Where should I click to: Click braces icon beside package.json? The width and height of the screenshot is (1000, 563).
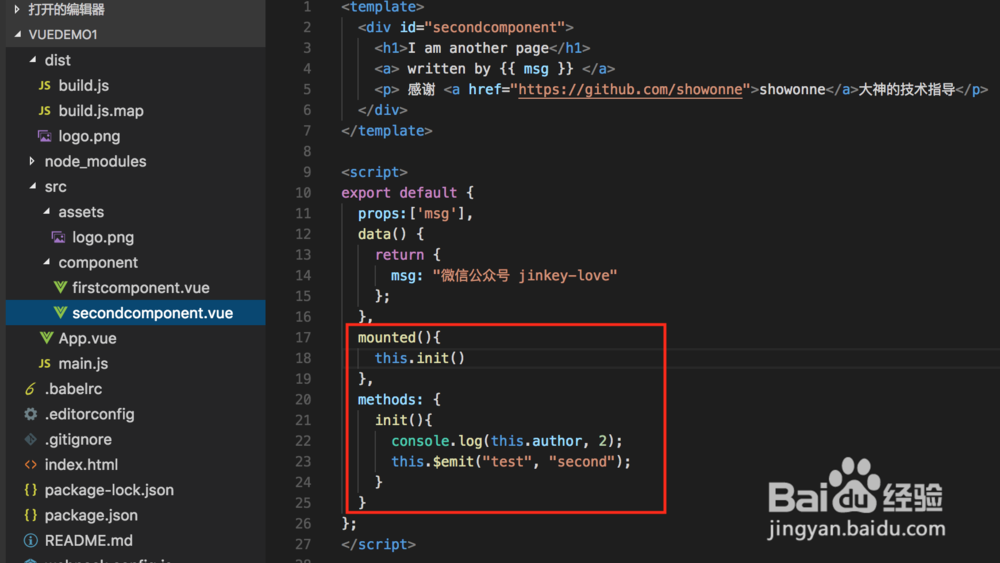pyautogui.click(x=31, y=515)
